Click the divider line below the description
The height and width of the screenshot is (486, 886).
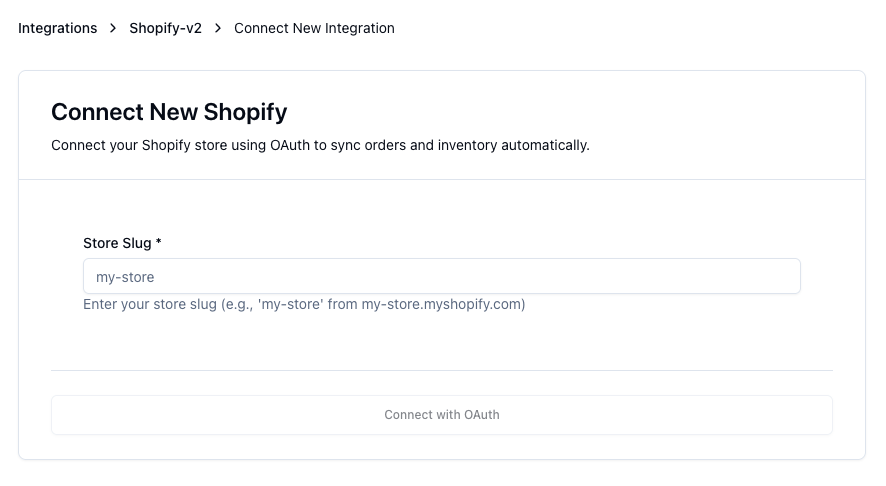click(442, 180)
